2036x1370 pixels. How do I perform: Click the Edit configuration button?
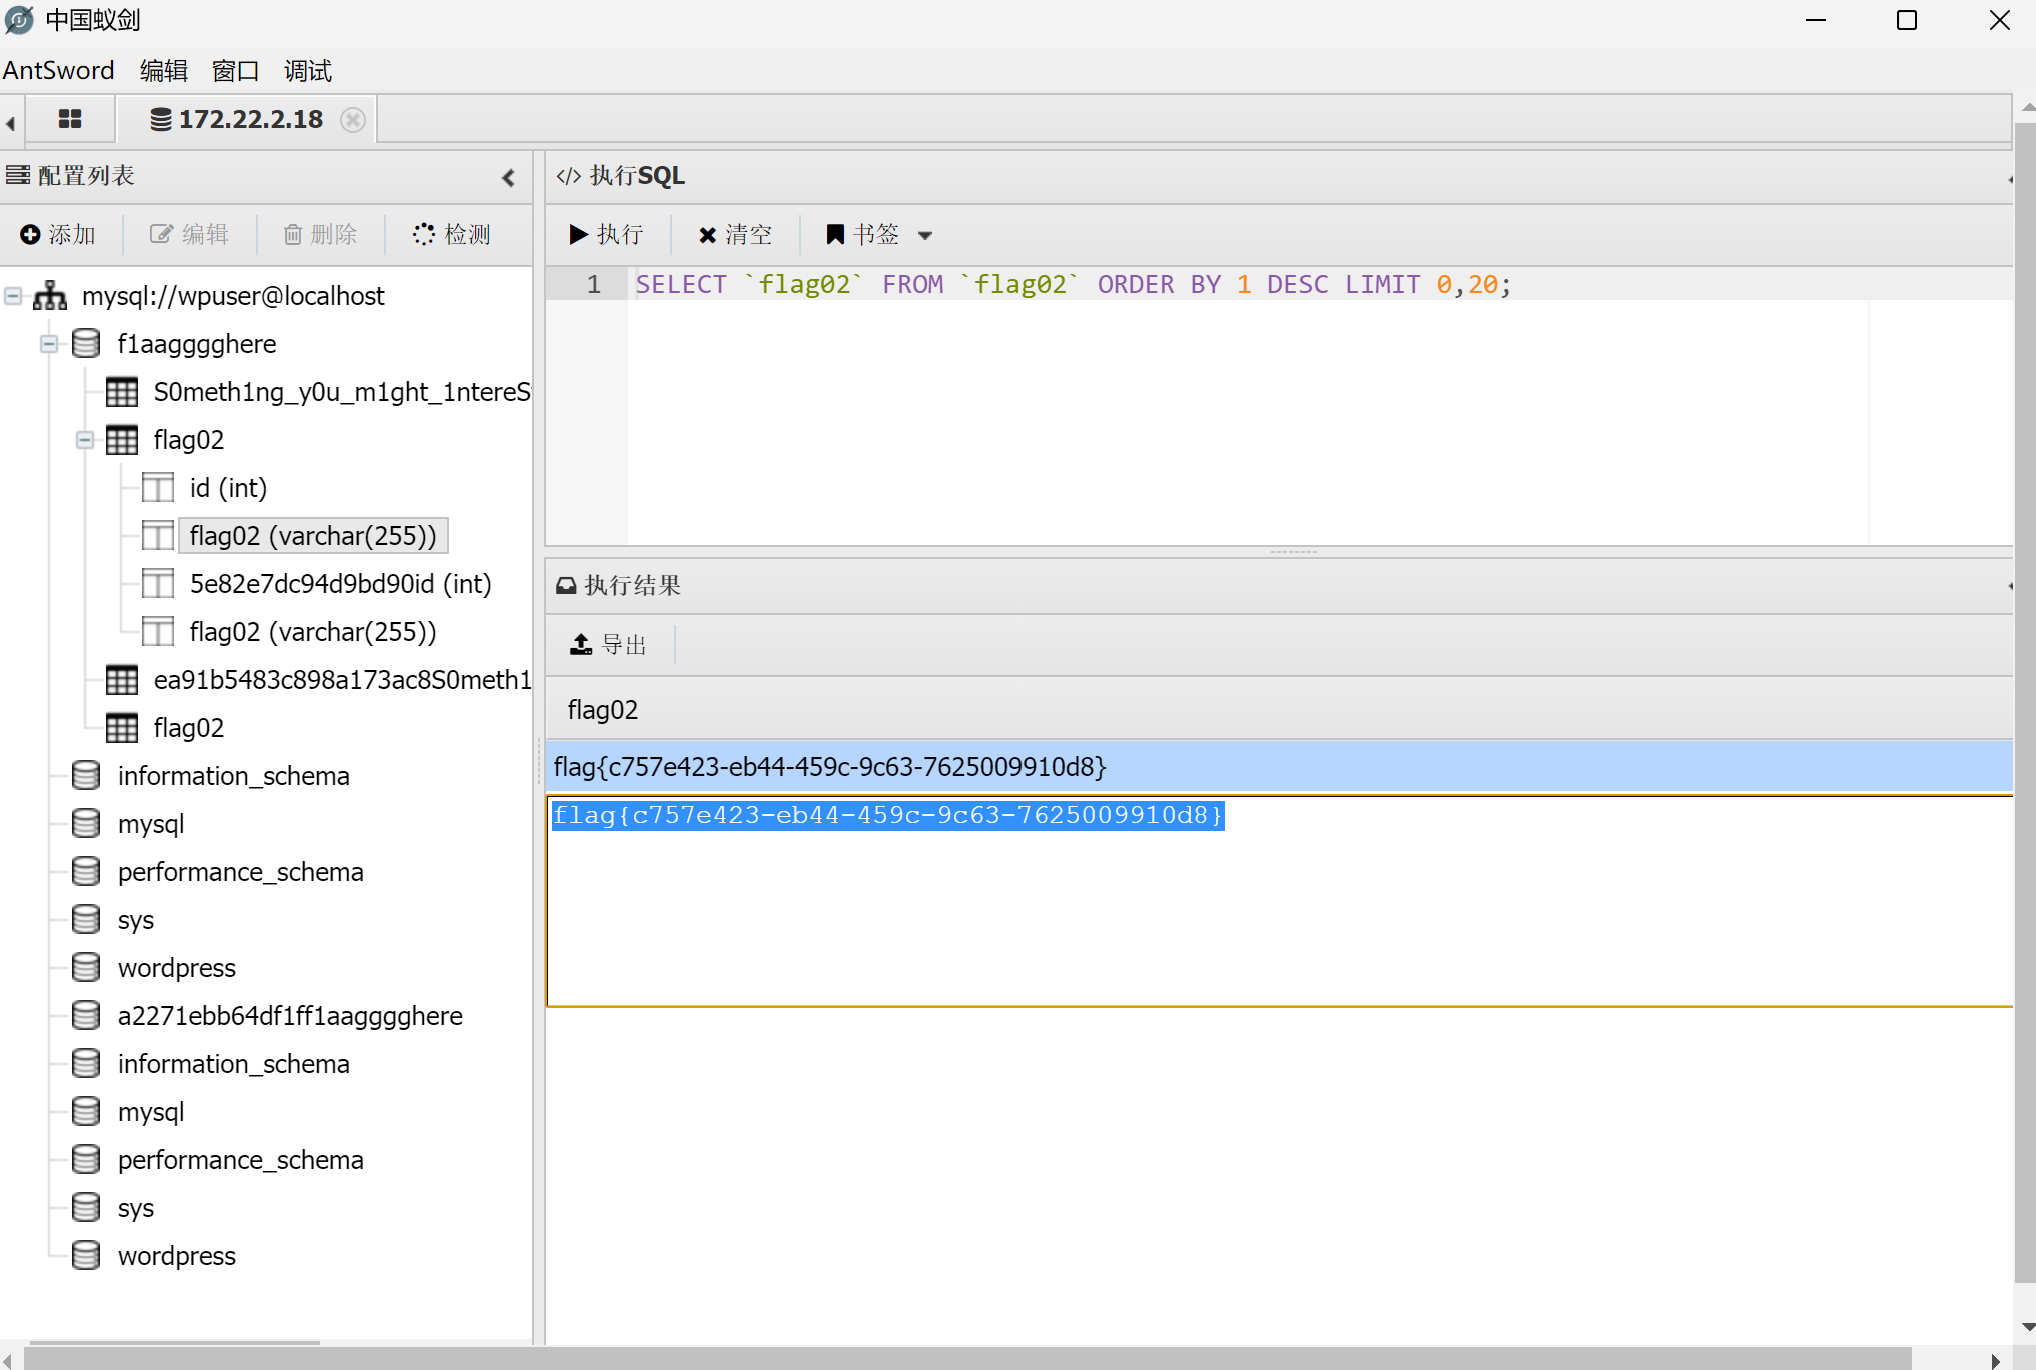pos(190,234)
